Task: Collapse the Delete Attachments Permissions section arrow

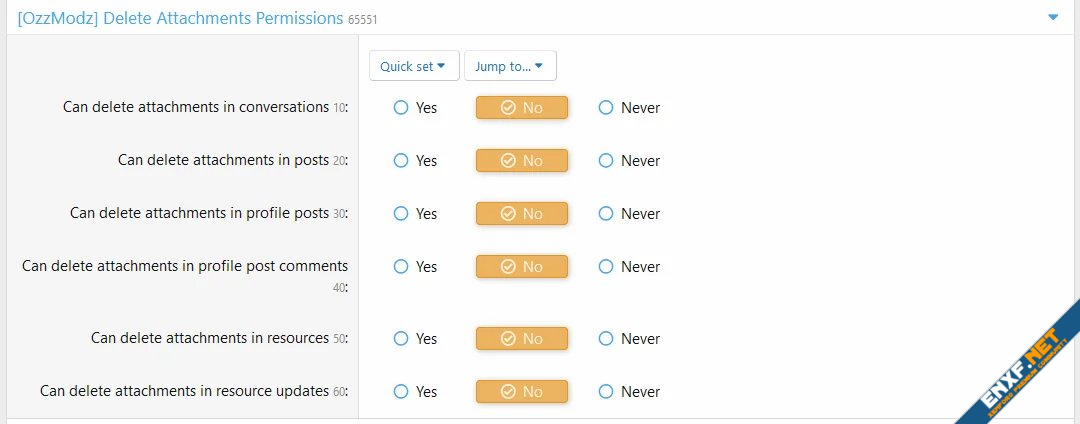Action: point(1053,17)
